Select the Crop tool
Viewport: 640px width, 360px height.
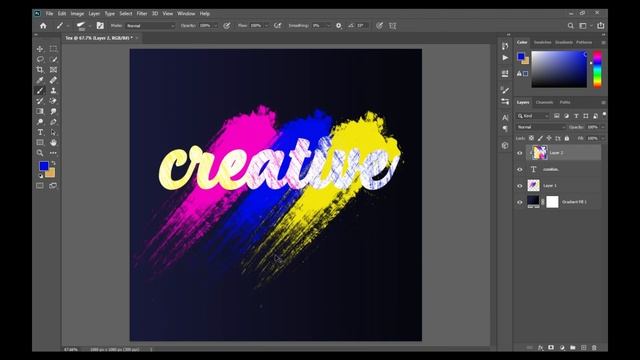click(x=40, y=70)
